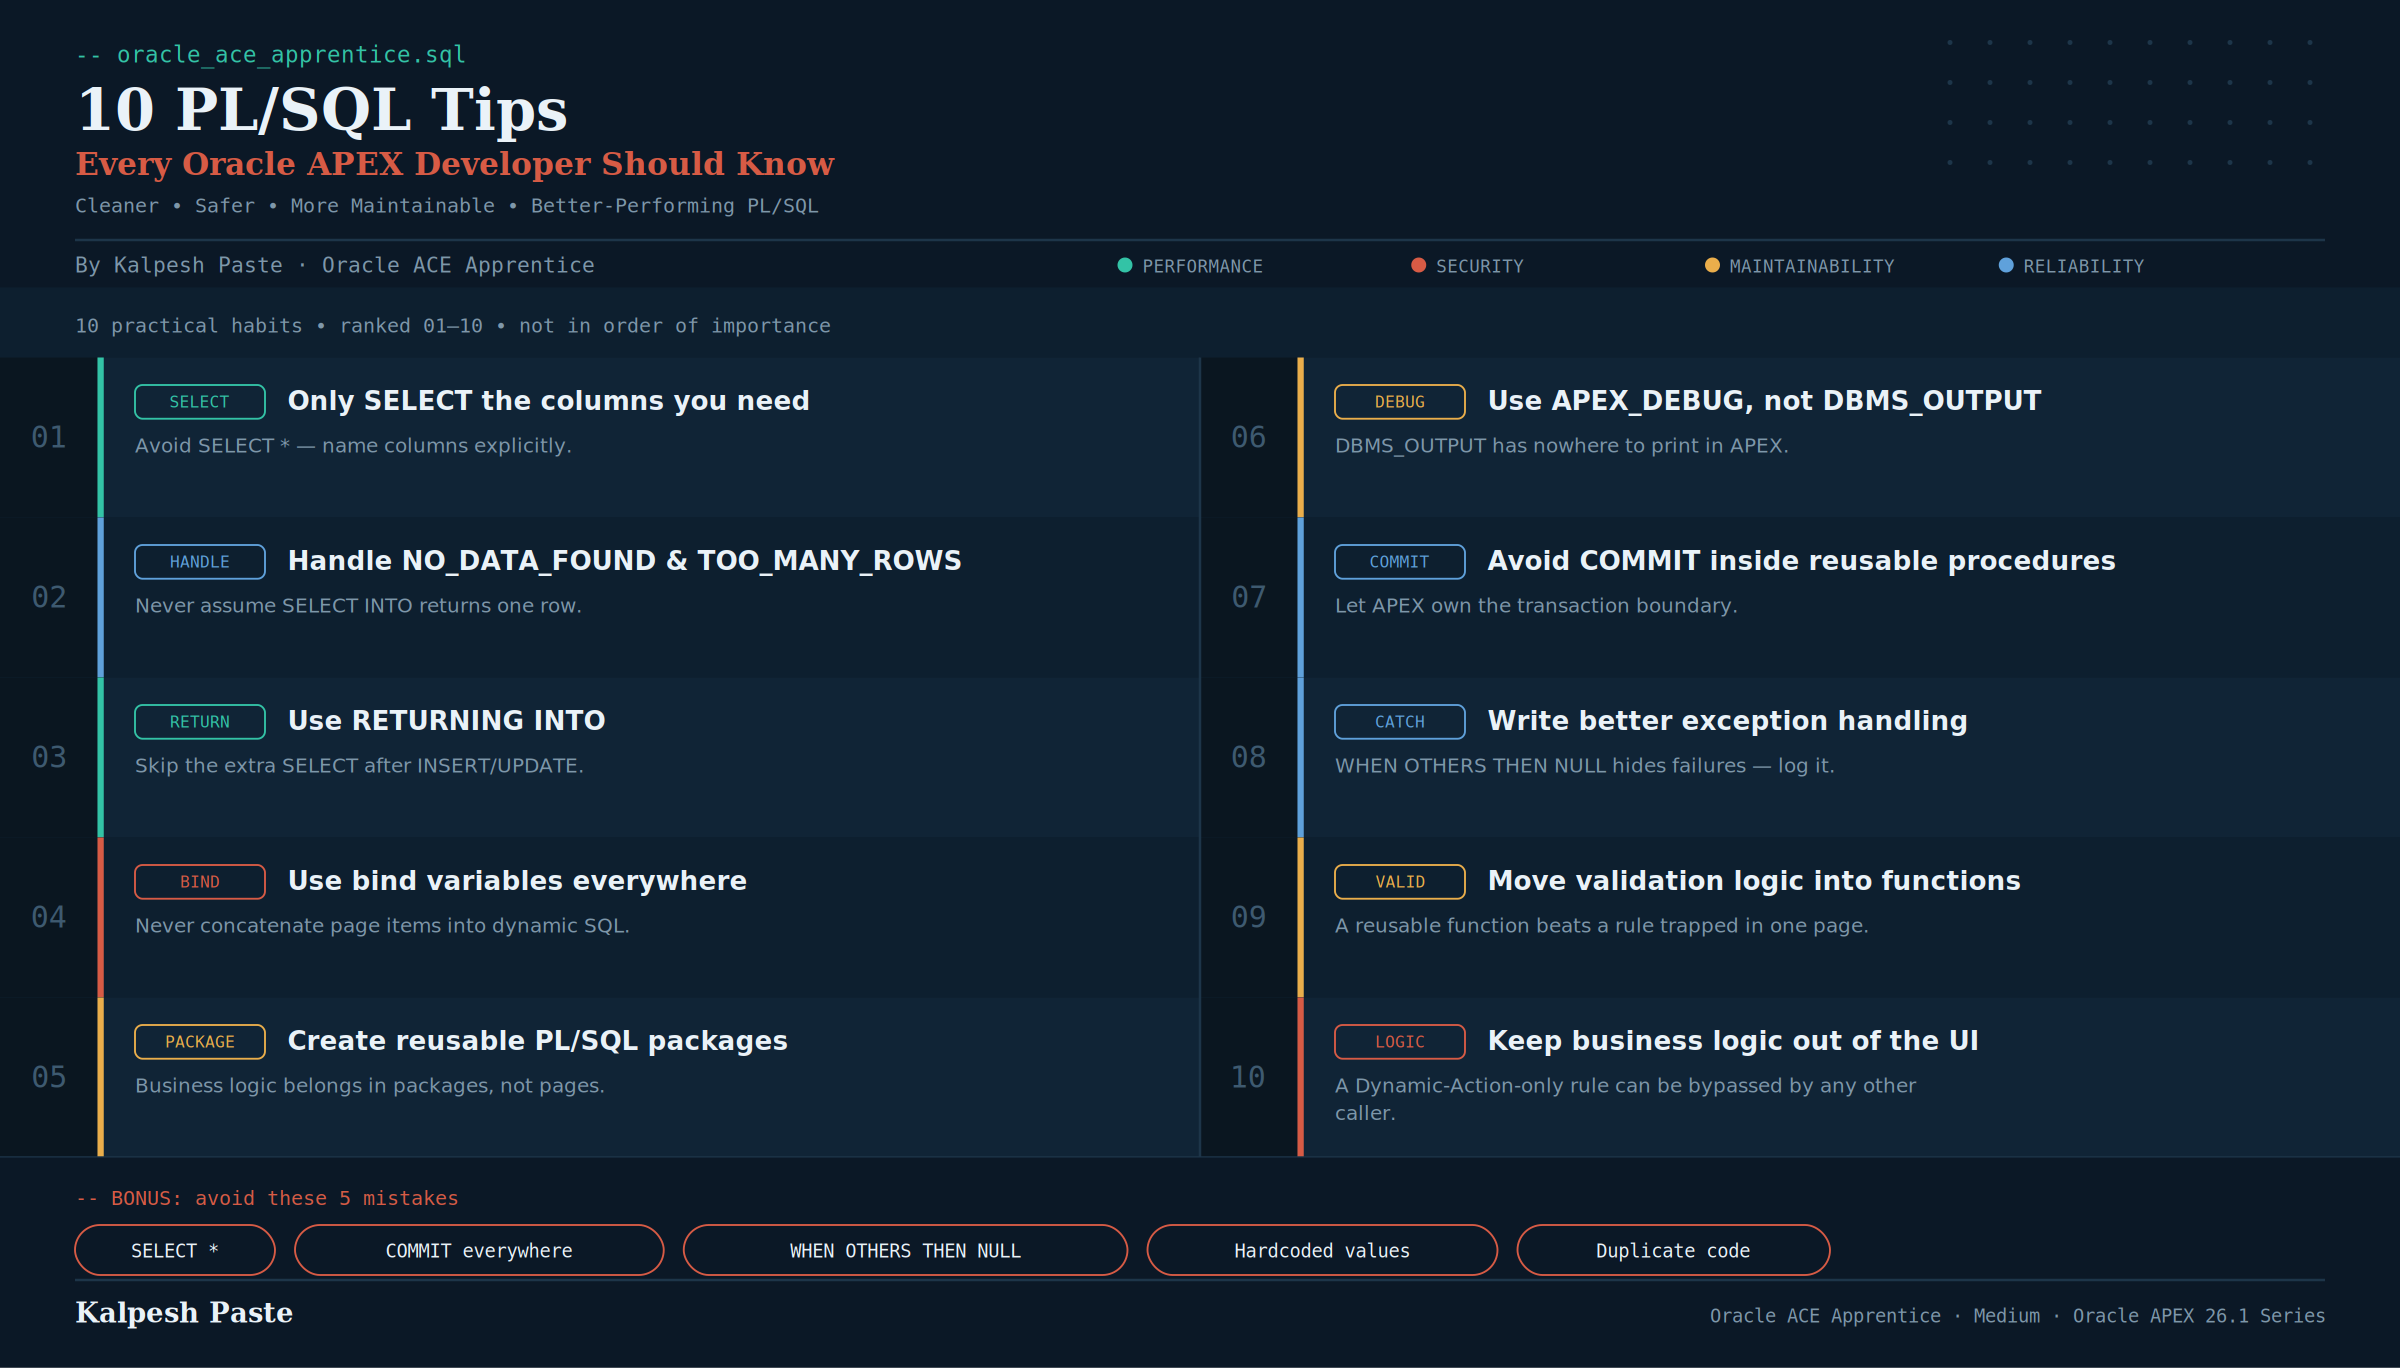Click the 'oracle_ace_apprentice.sql' filename comment
Image resolution: width=2400 pixels, height=1368 pixels.
(271, 55)
